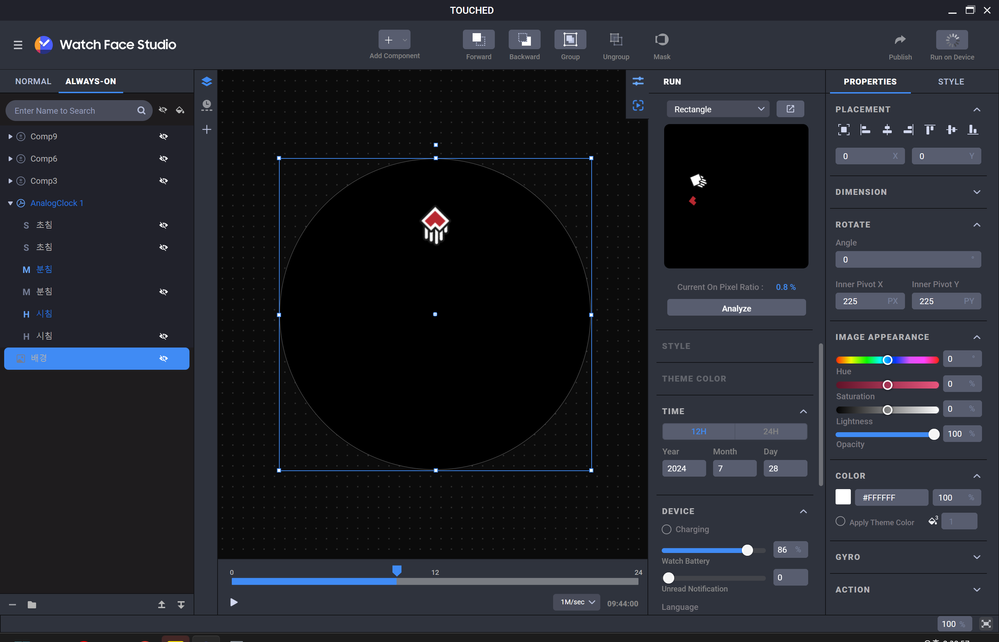Screen dimensions: 999x642
Task: Click the Watch Battery slider handle
Action: click(x=747, y=550)
